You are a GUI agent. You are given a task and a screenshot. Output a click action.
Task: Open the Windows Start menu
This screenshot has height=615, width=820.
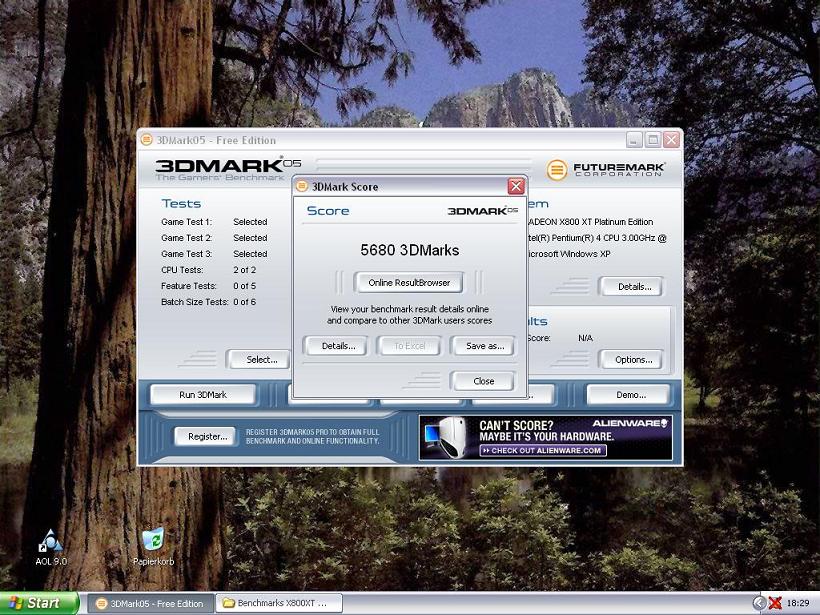coord(39,603)
